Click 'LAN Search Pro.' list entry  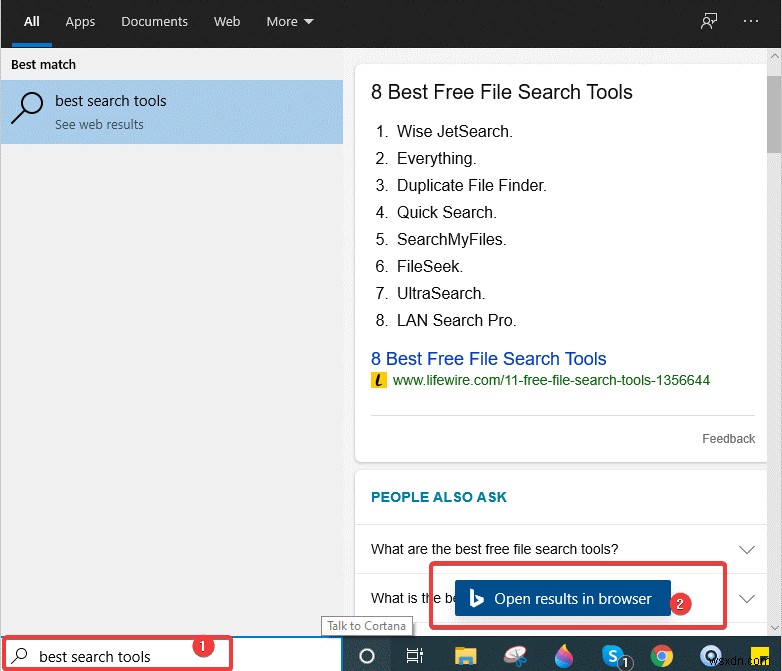point(456,320)
